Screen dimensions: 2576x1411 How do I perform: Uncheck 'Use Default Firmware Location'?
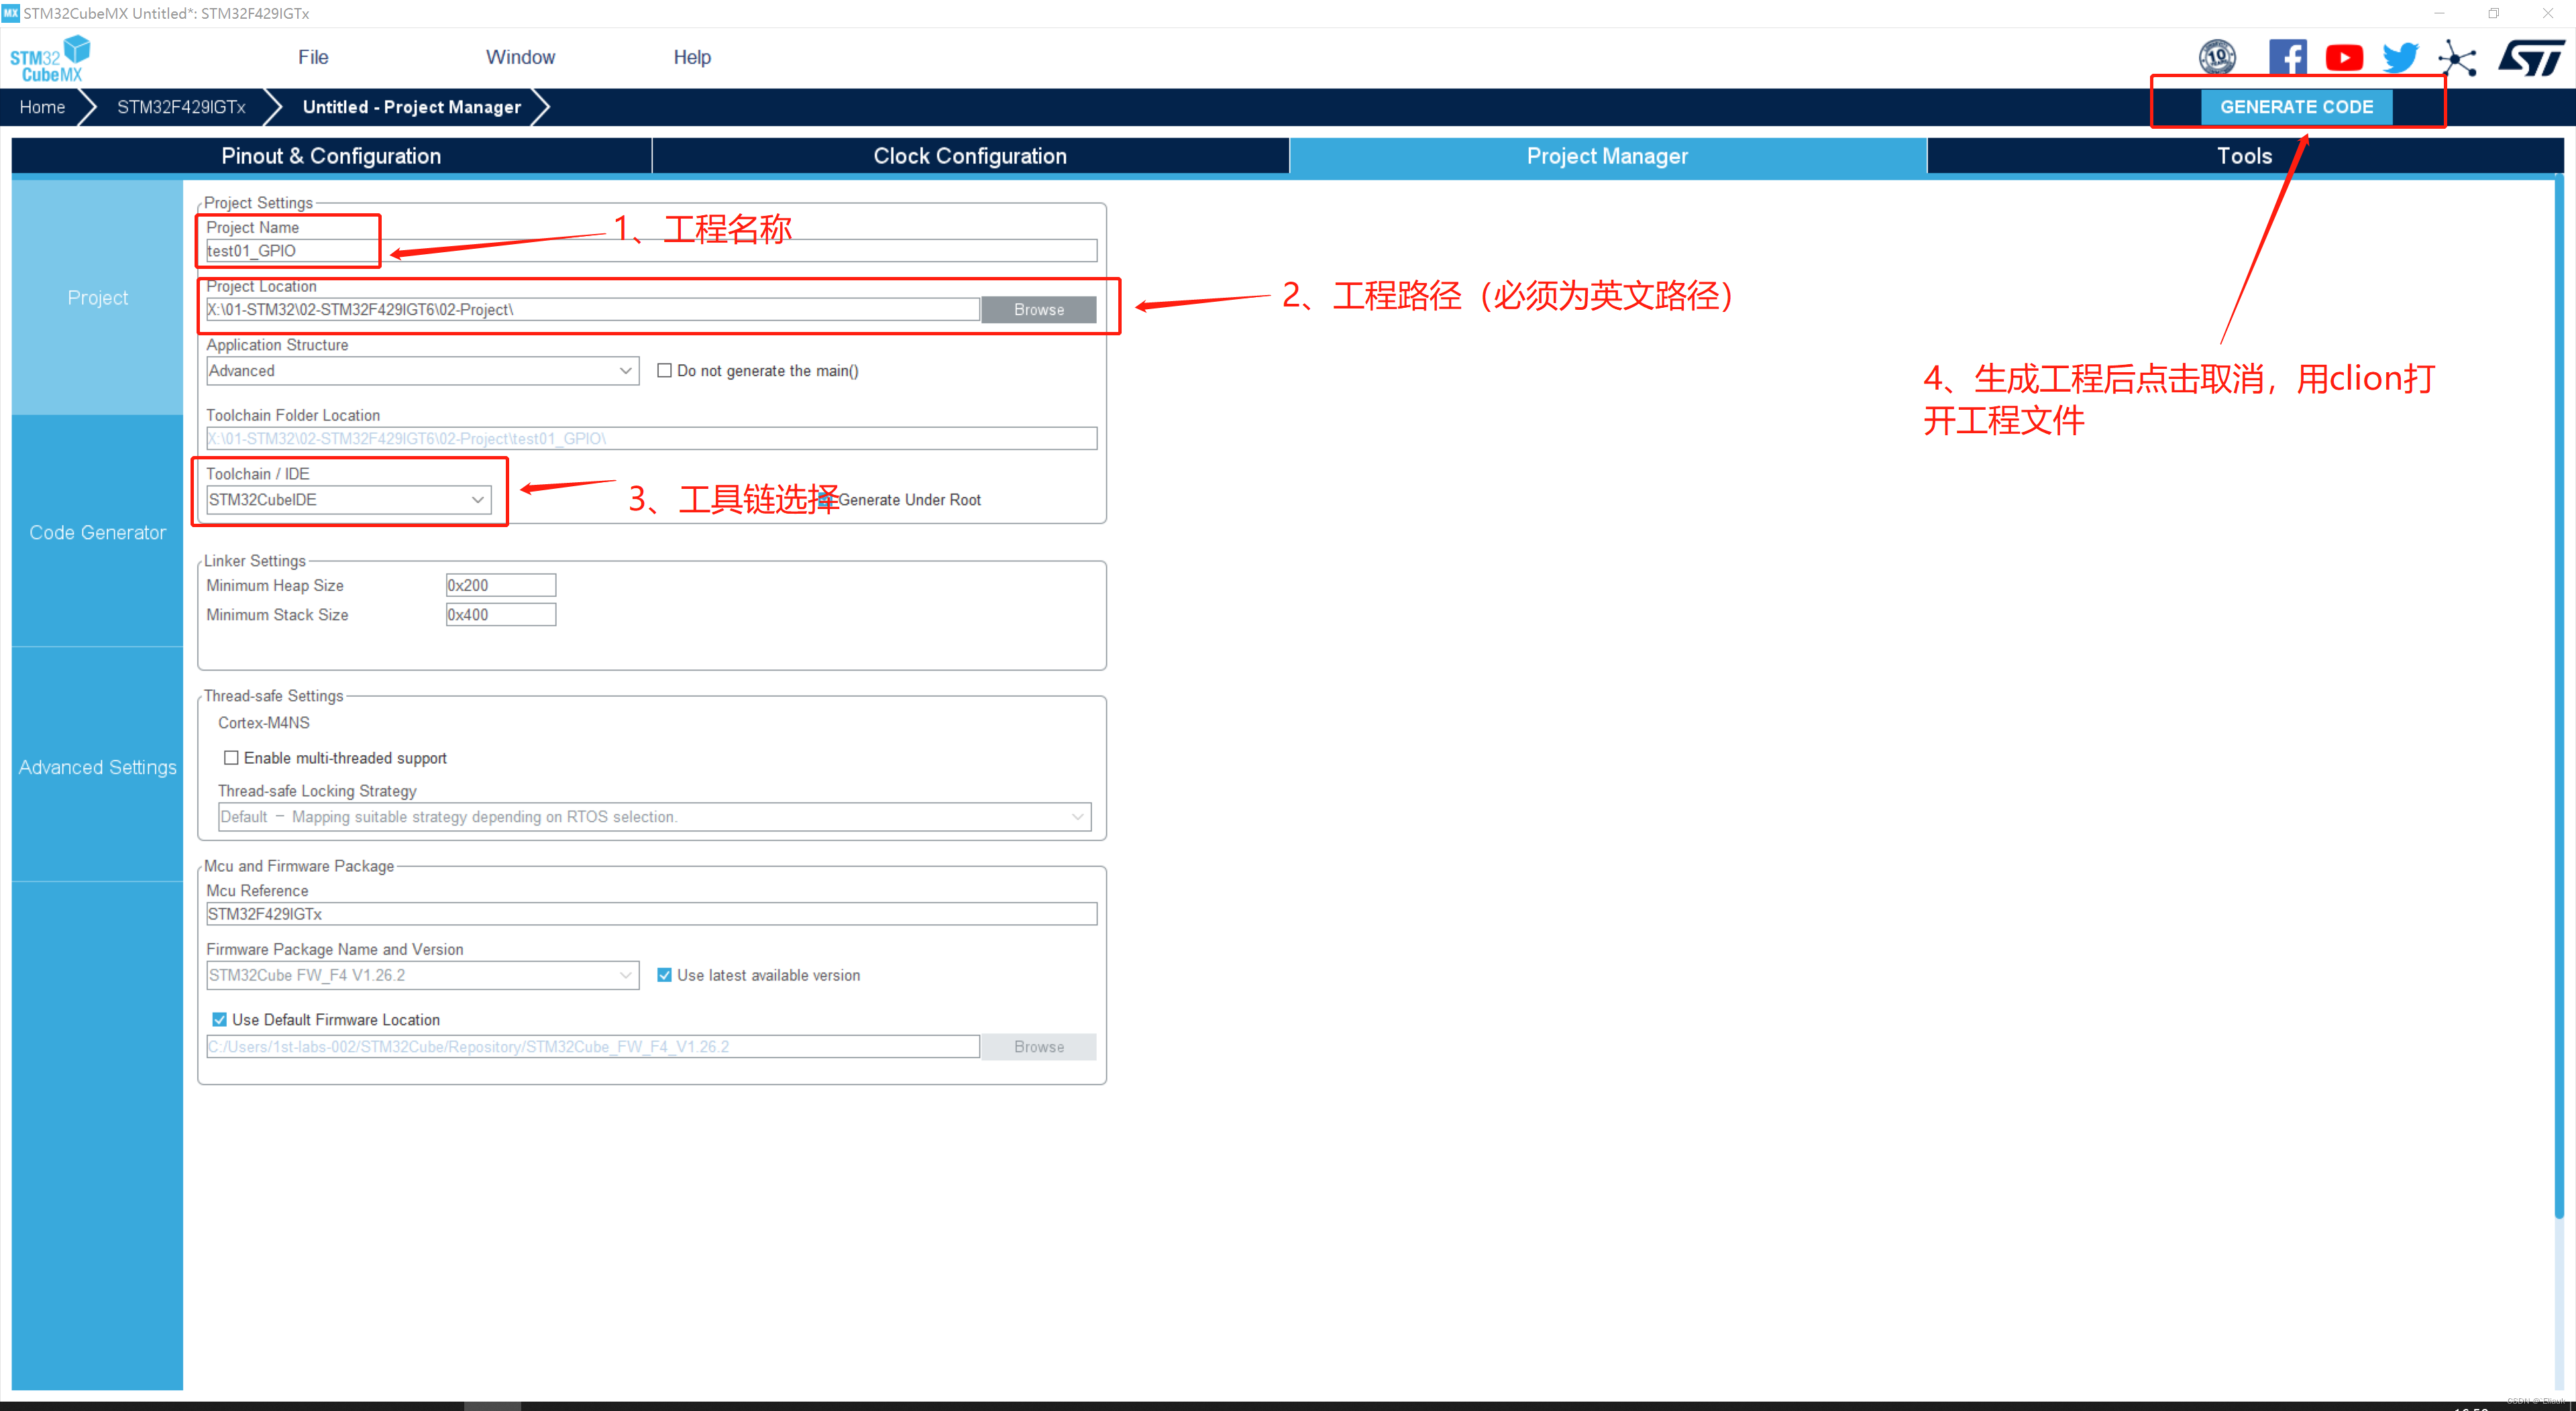click(x=219, y=1020)
